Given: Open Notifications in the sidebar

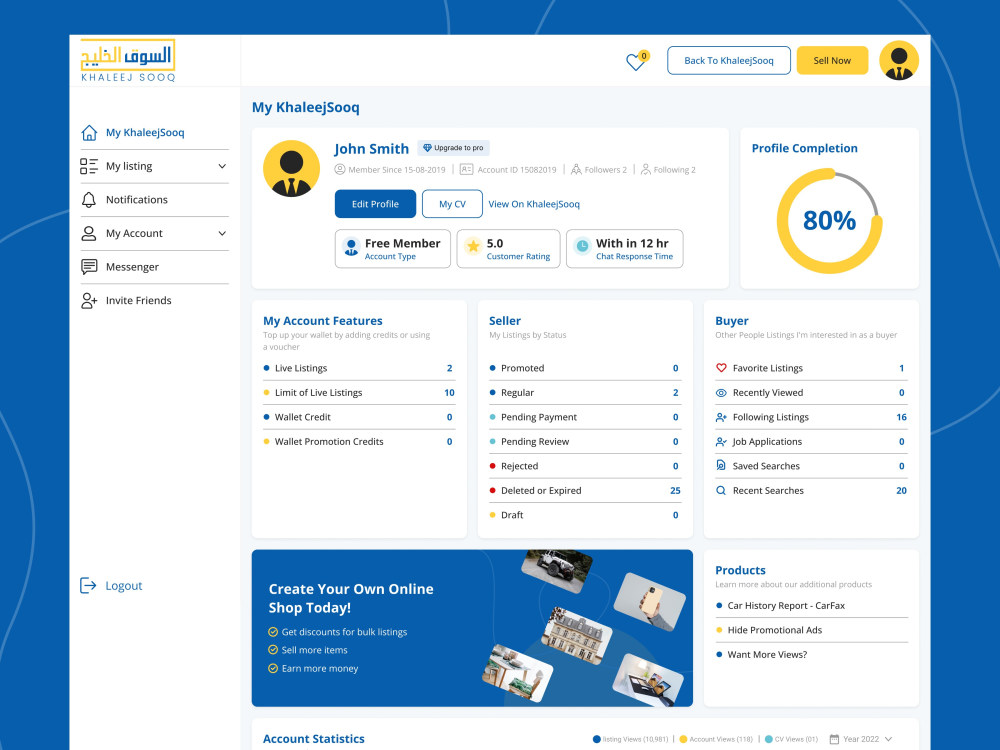Looking at the screenshot, I should coord(154,200).
